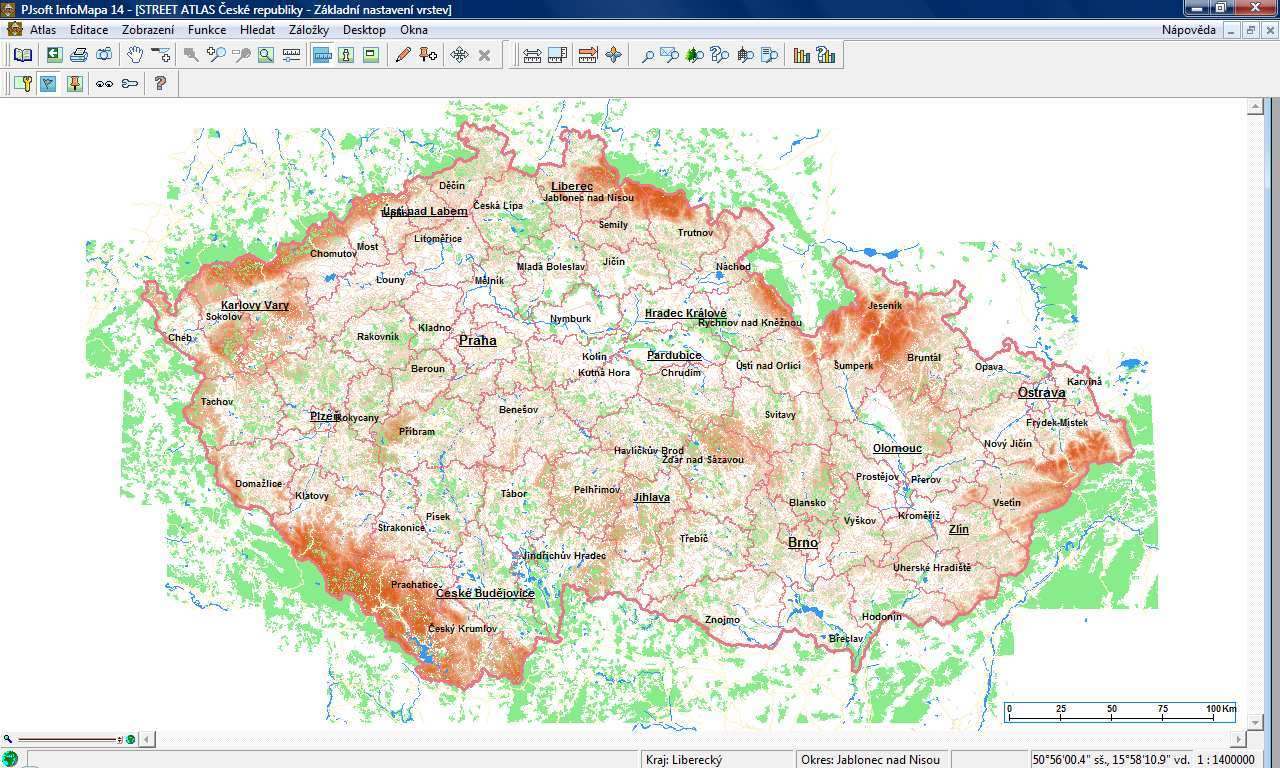Click the double-arrow distance measuring icon
This screenshot has height=768, width=1280.
(532, 55)
